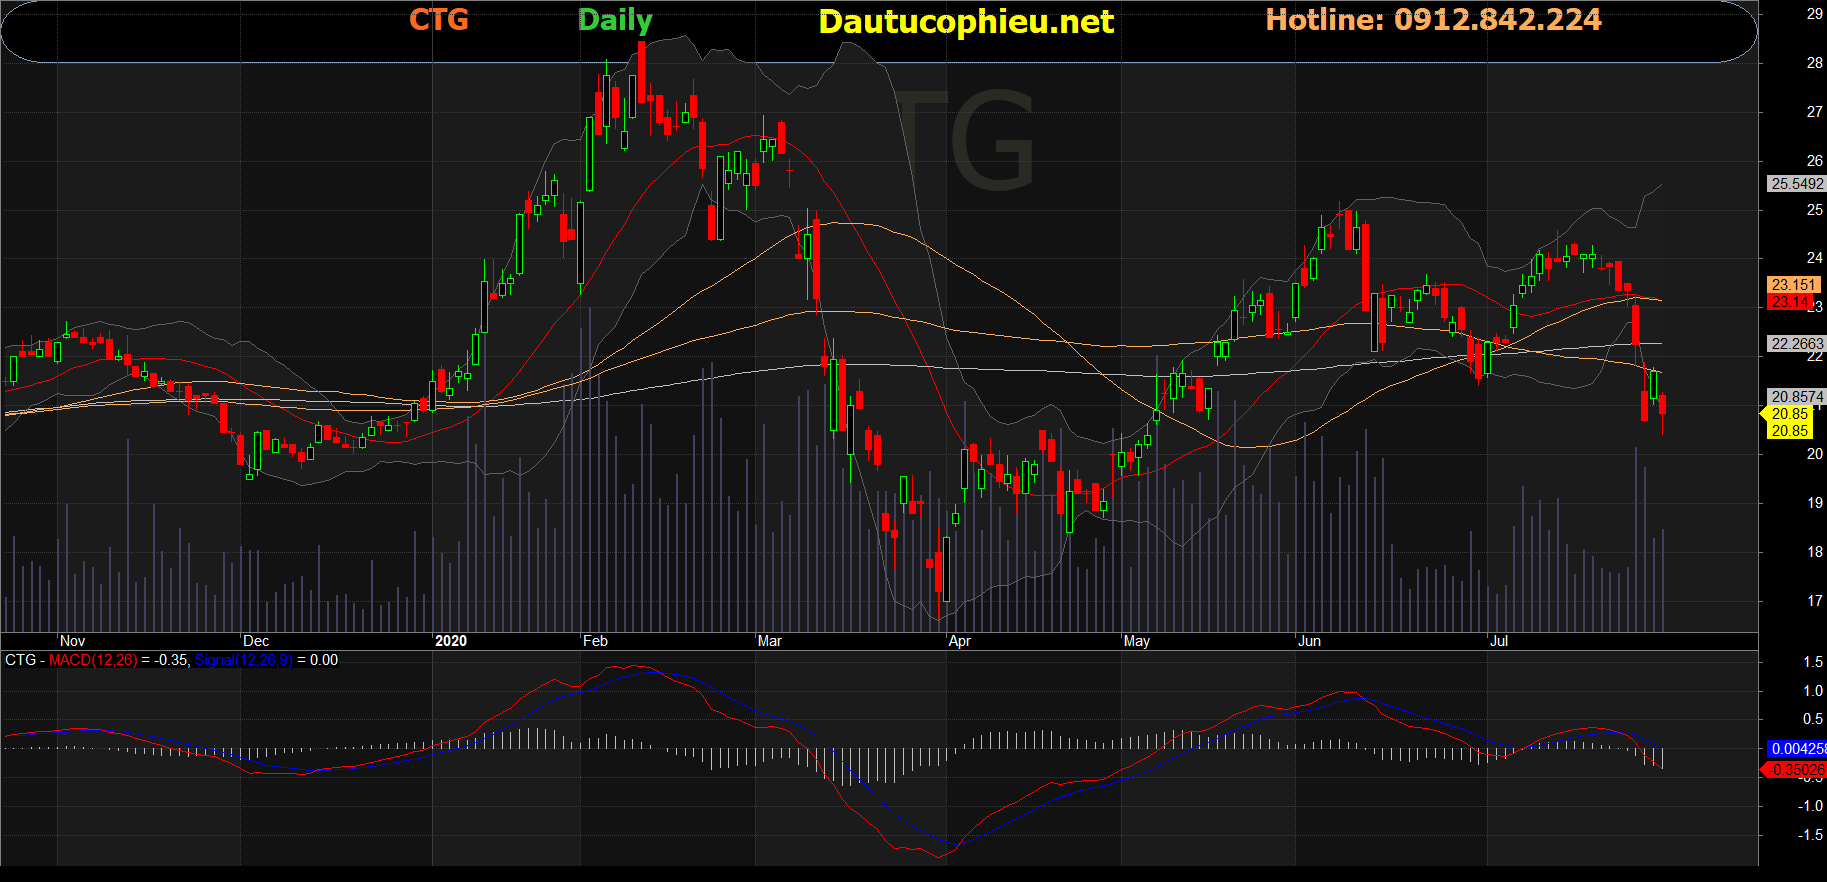Select the blue 0.004258 signal value tag
Viewport: 1827px width, 882px height.
click(x=1797, y=749)
